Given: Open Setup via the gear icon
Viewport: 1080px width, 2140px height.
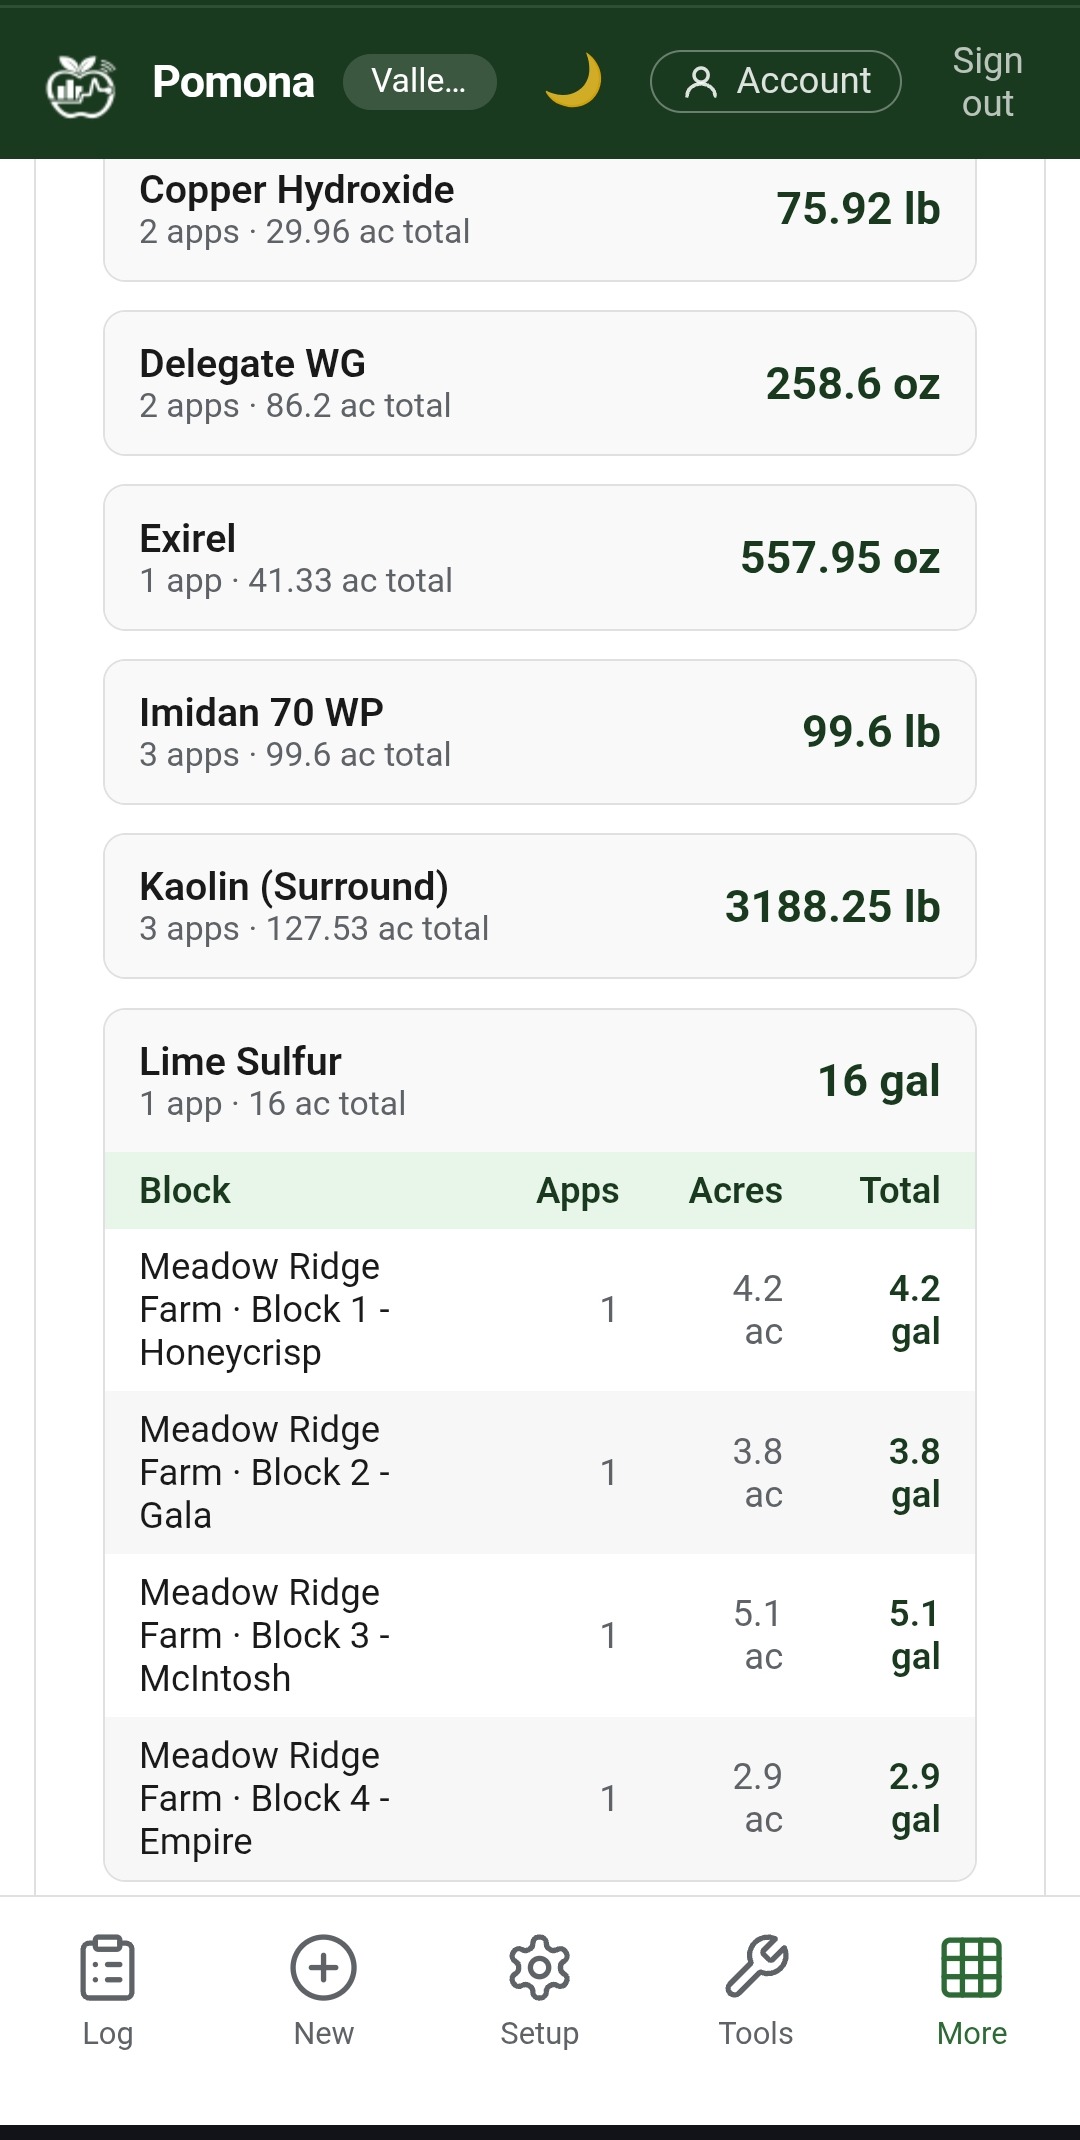Looking at the screenshot, I should click(539, 1968).
